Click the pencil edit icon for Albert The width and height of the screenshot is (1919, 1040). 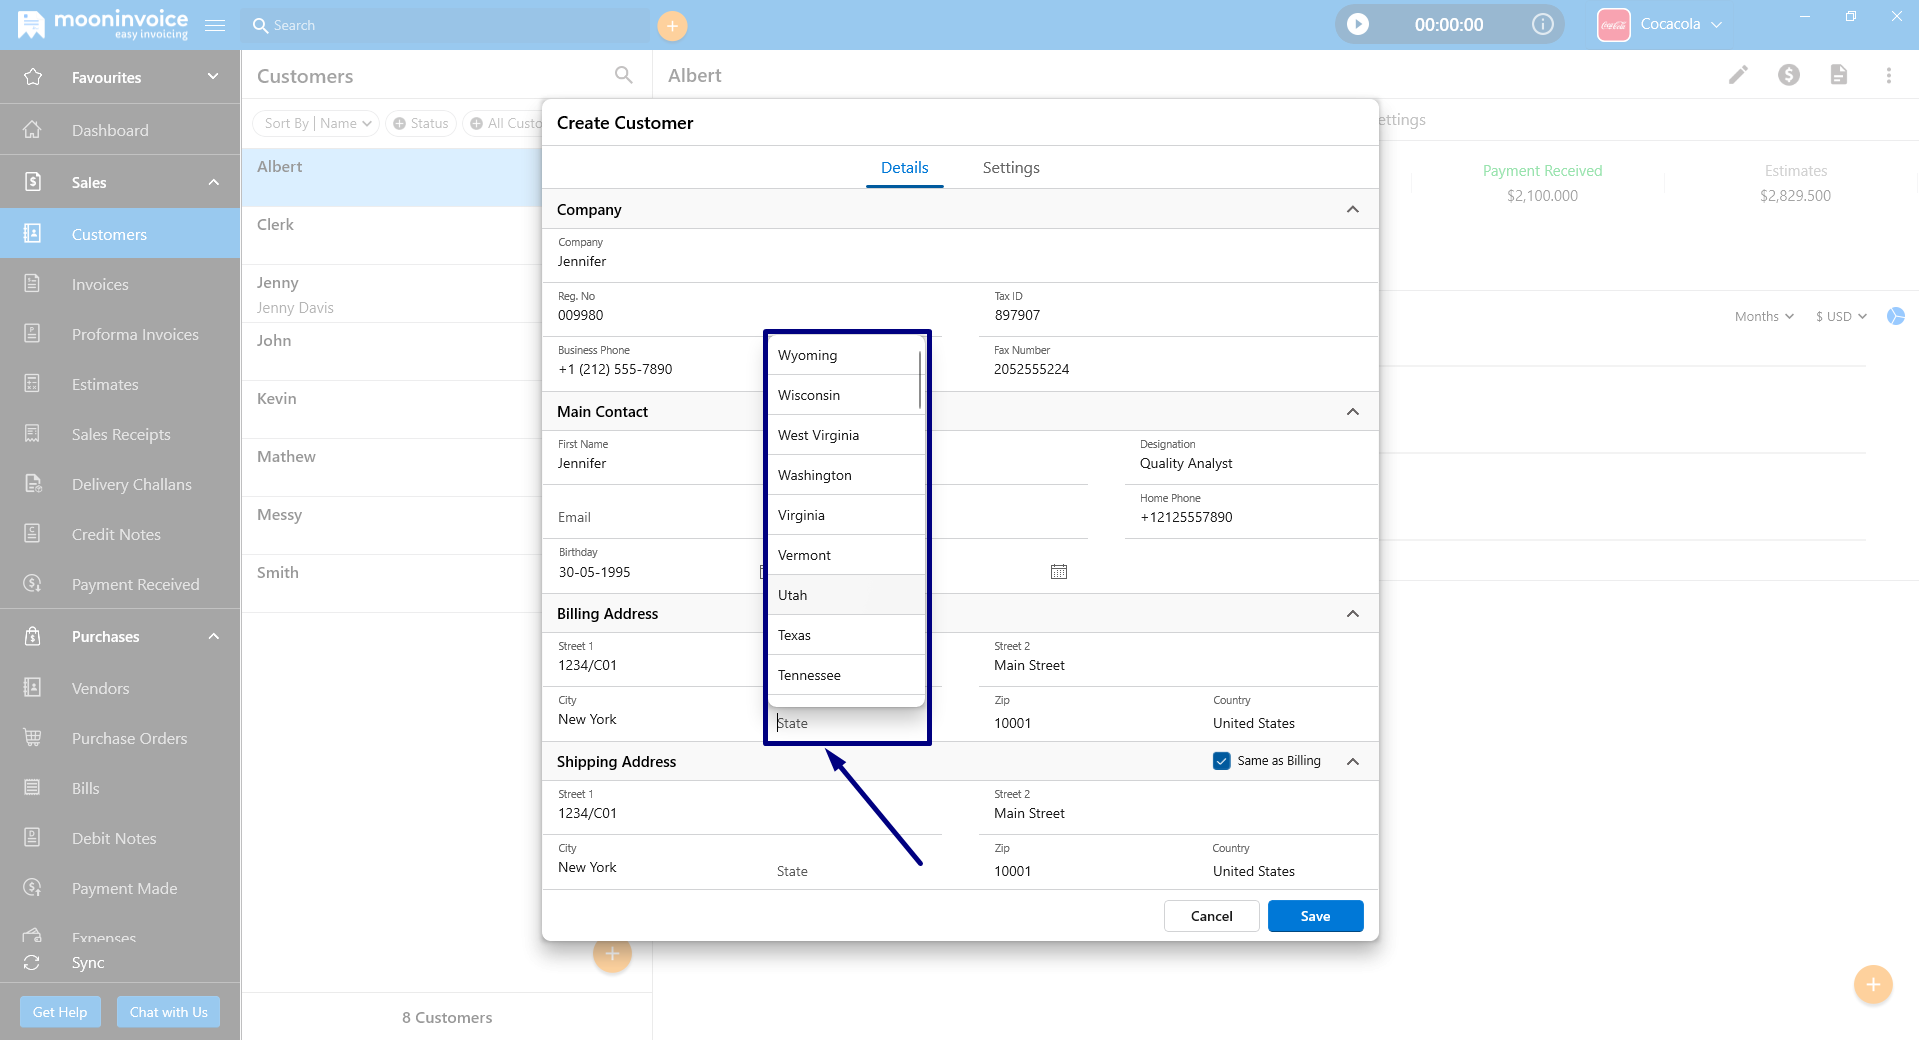[1739, 75]
